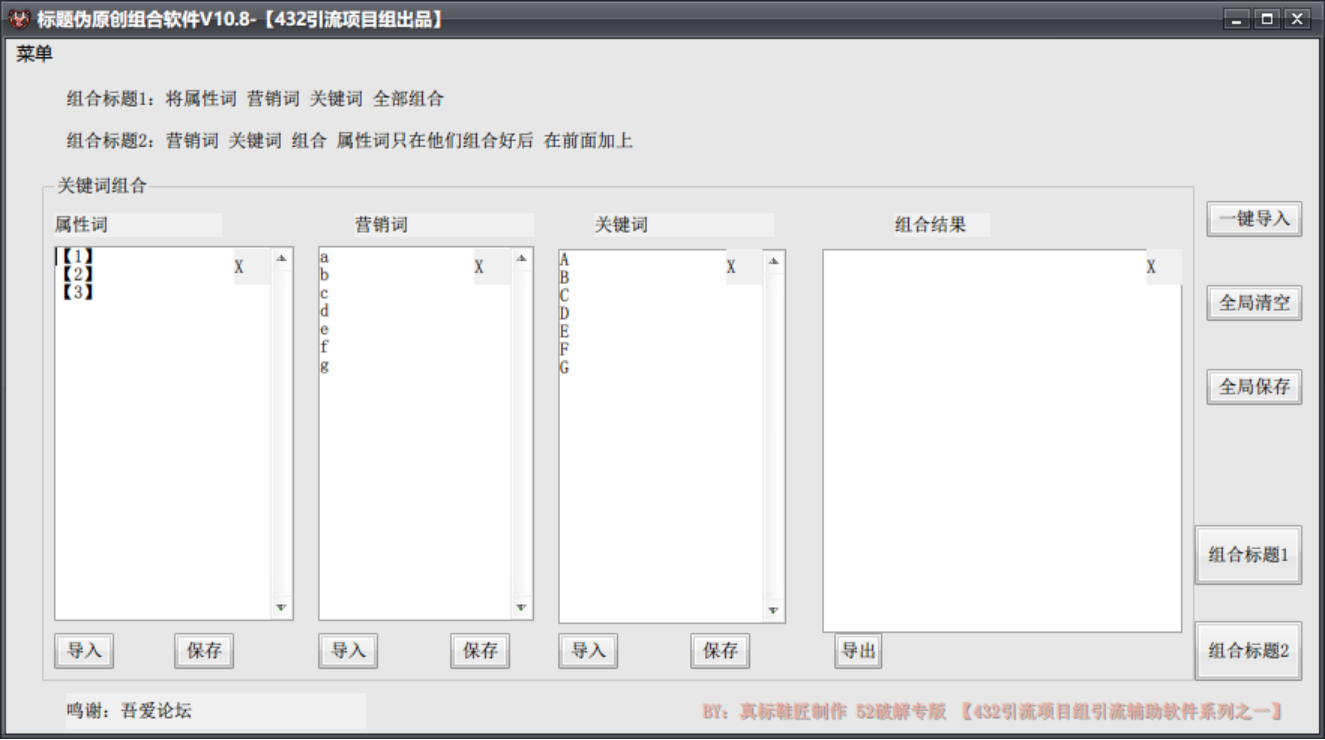Export results using the 导出 button
1325x740 pixels.
(x=858, y=650)
